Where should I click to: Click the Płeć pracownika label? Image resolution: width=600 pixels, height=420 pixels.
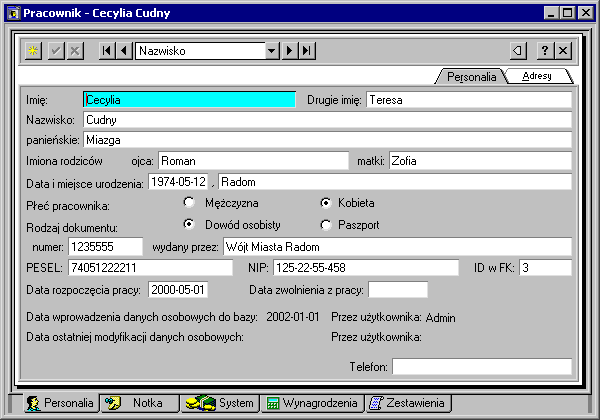click(68, 206)
